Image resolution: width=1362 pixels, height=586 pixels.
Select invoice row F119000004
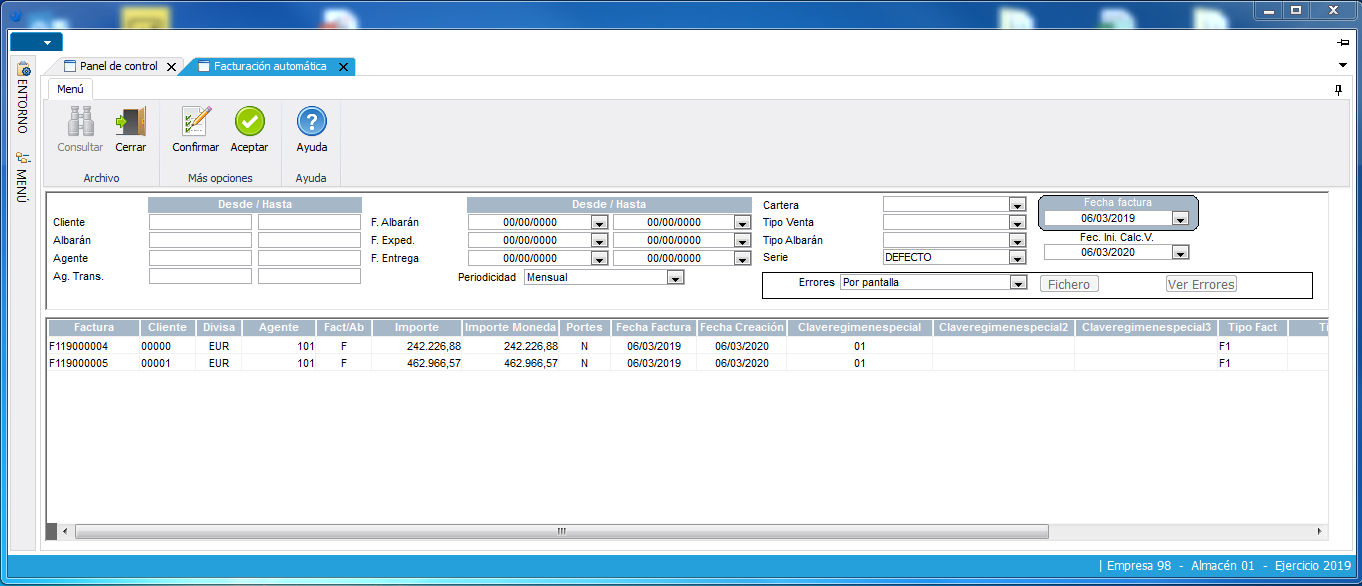point(687,346)
